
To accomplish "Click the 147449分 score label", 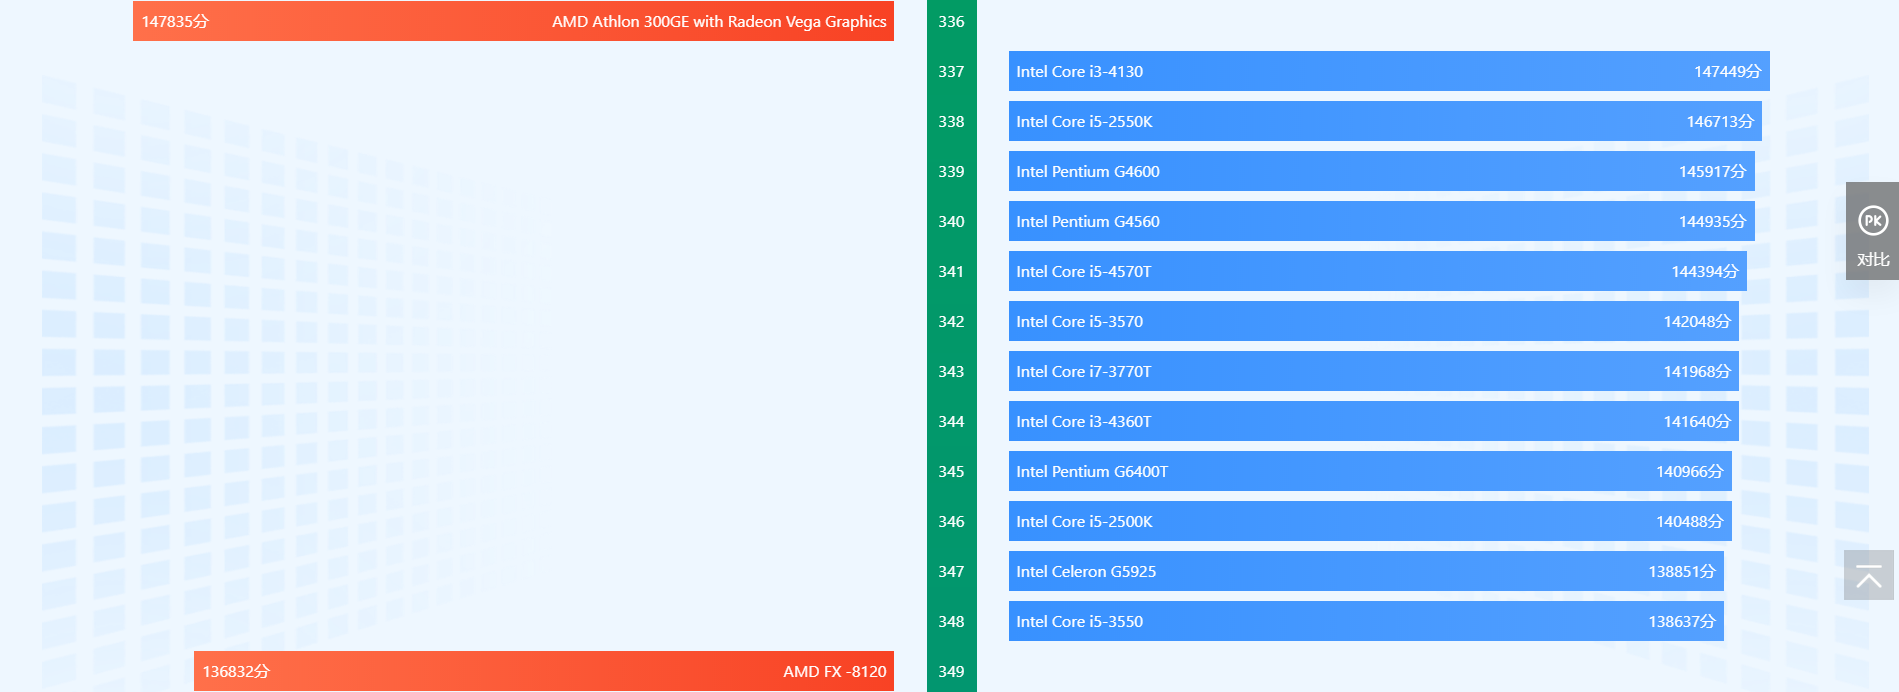I will click(1726, 72).
